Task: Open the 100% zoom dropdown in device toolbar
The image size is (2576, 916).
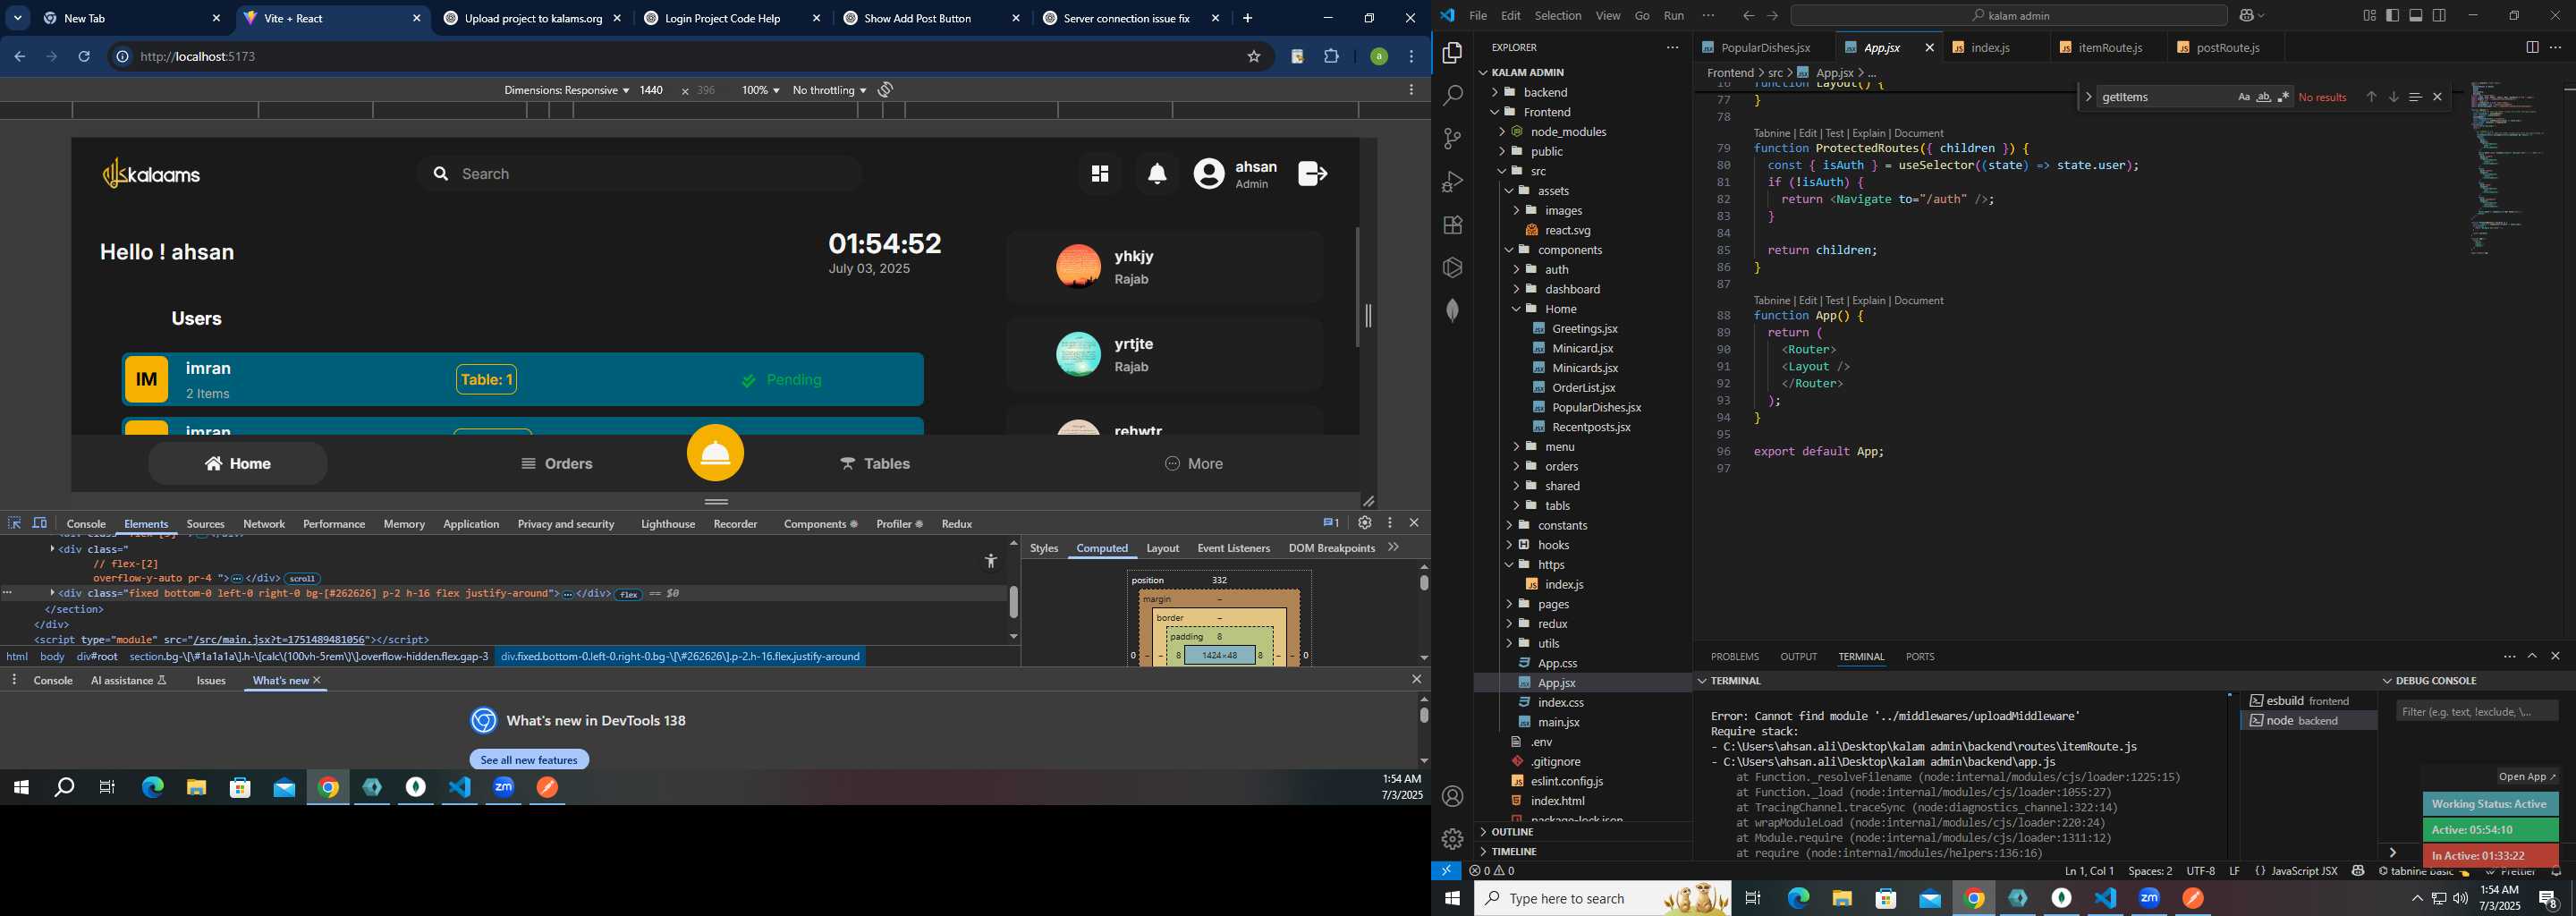Action: (x=760, y=90)
